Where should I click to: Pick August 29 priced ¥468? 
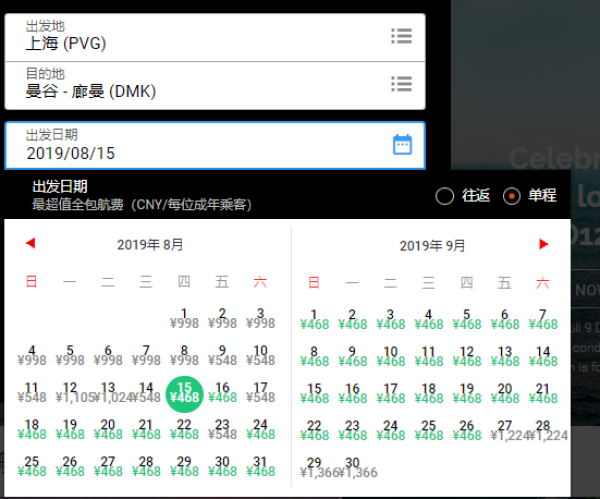click(x=184, y=467)
